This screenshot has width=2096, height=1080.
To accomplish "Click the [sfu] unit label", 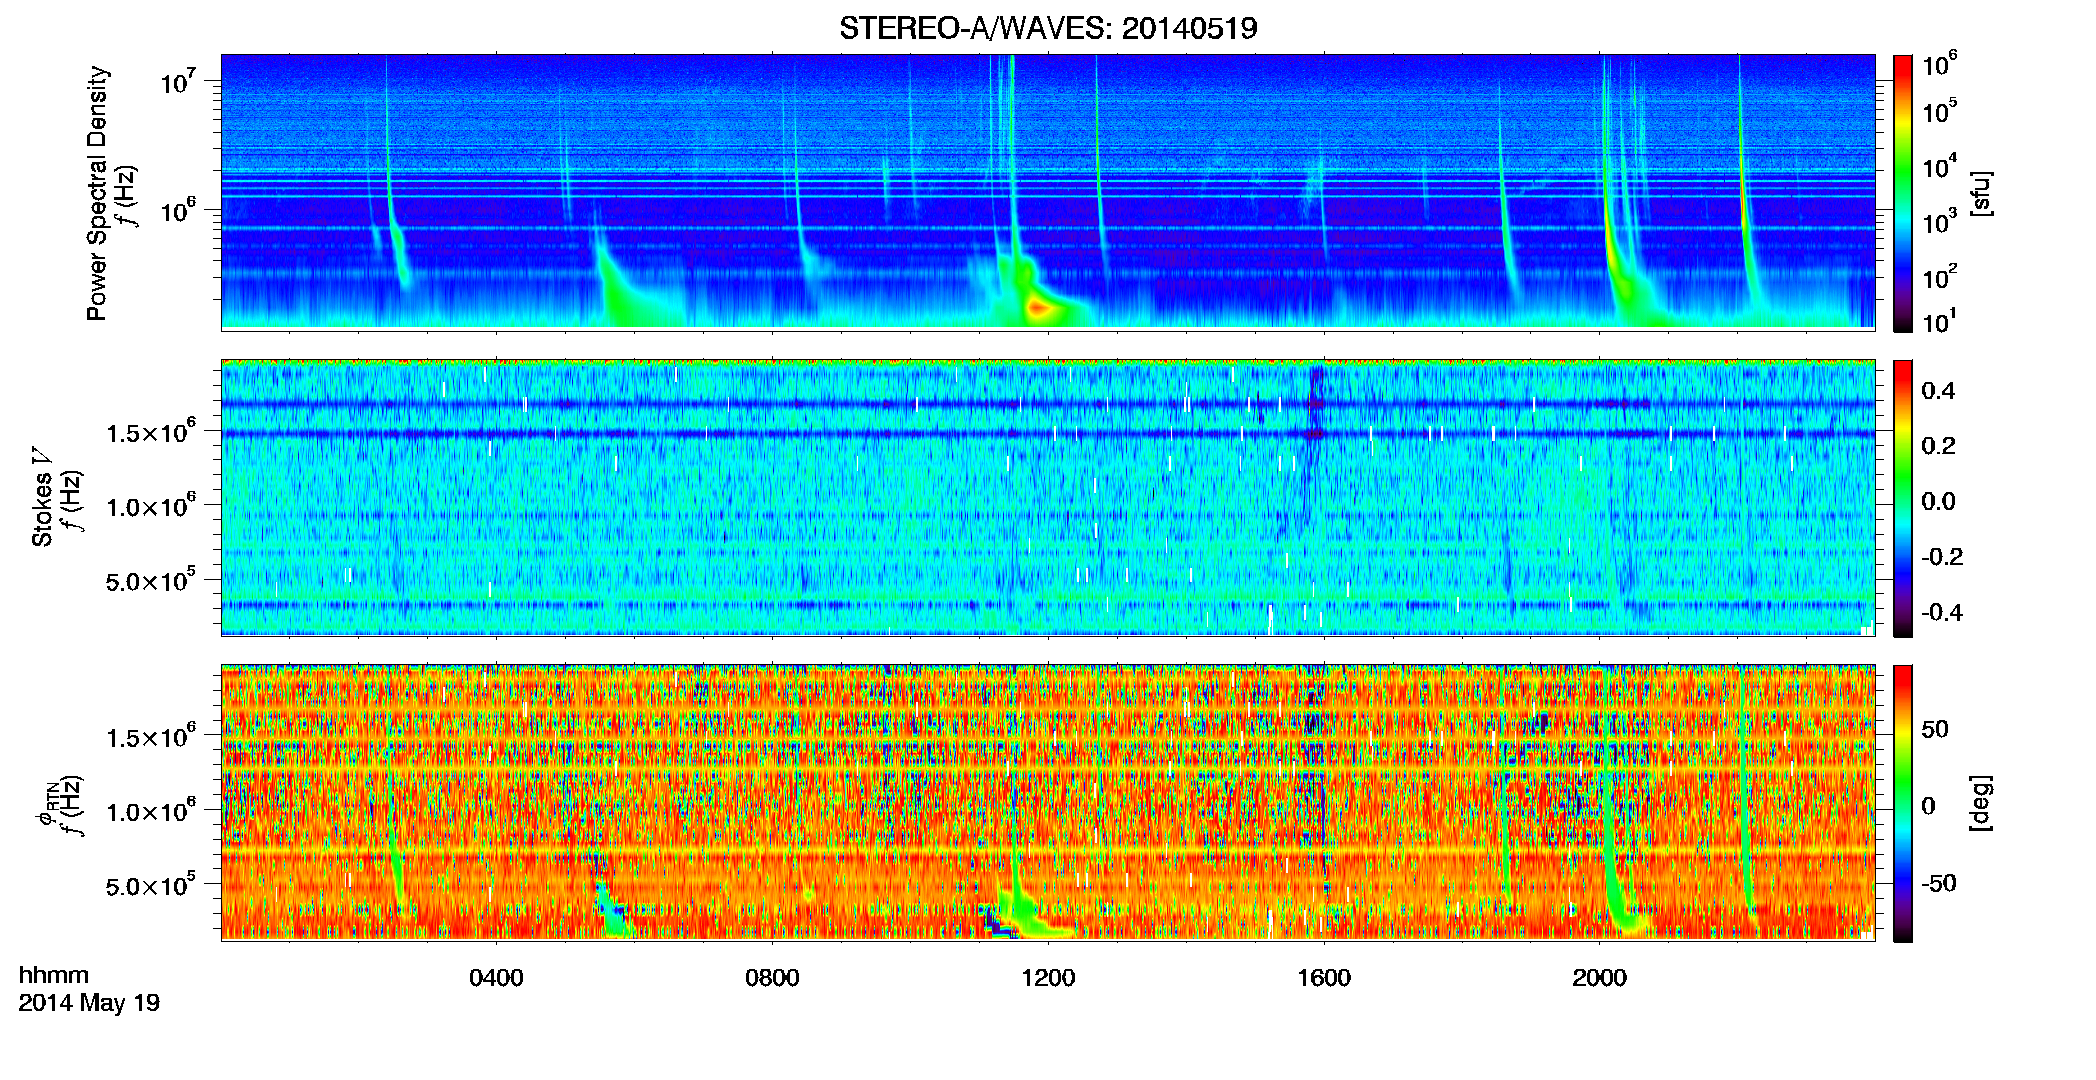I will [x=1980, y=193].
